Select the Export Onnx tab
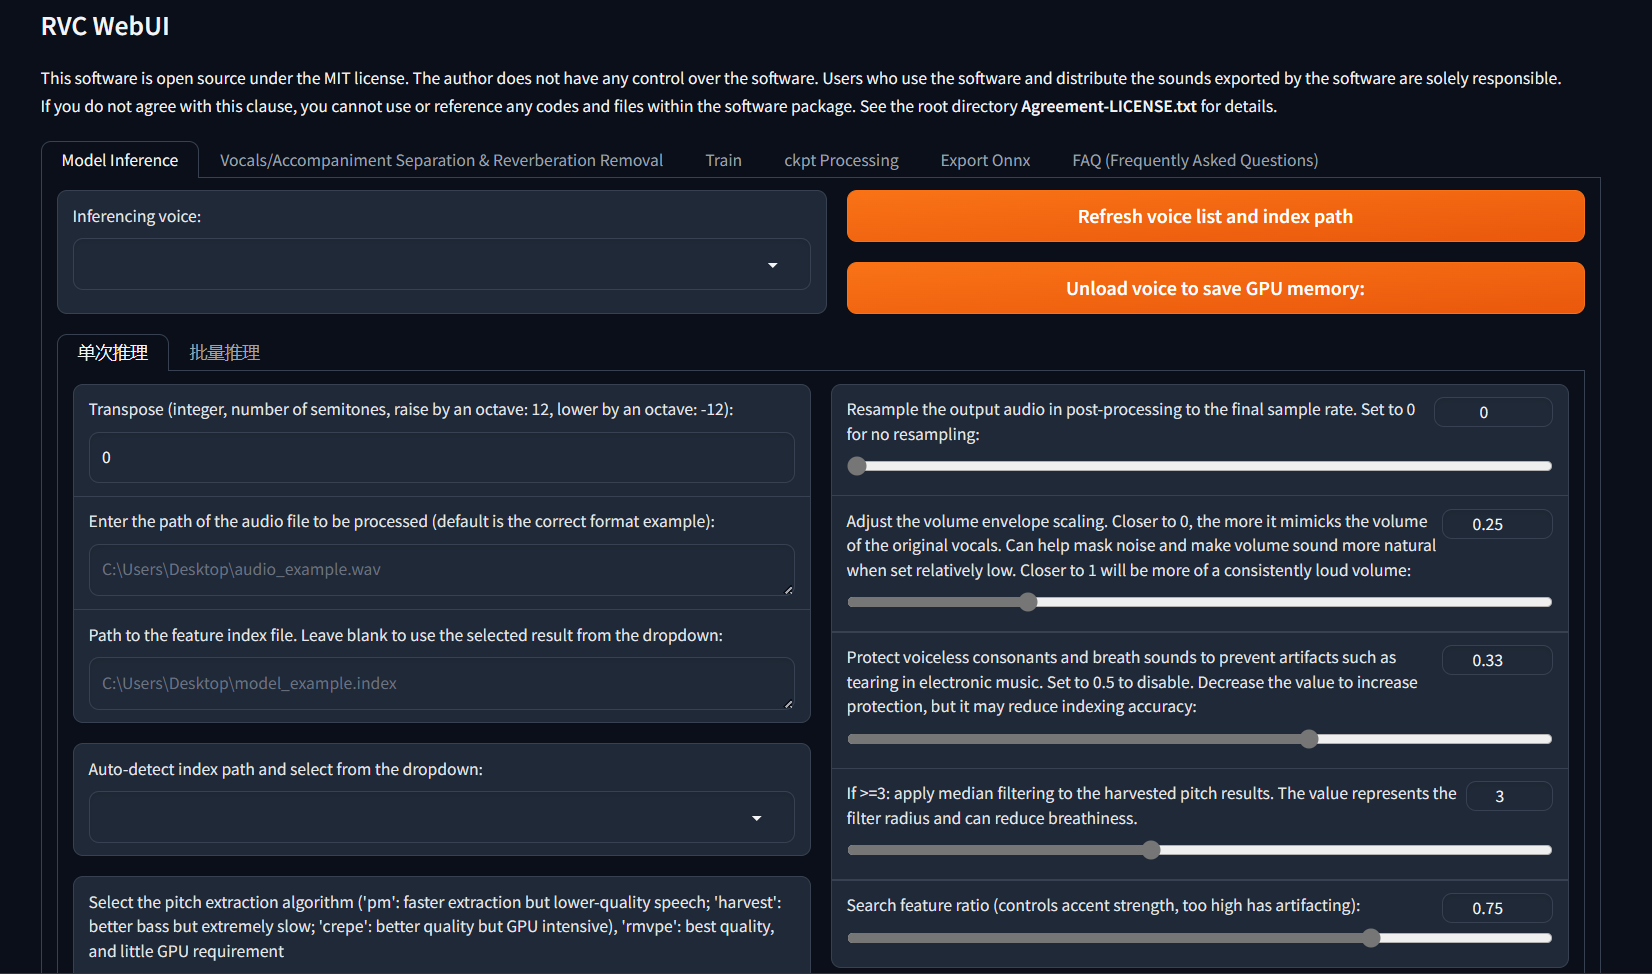Image resolution: width=1652 pixels, height=974 pixels. [x=985, y=160]
